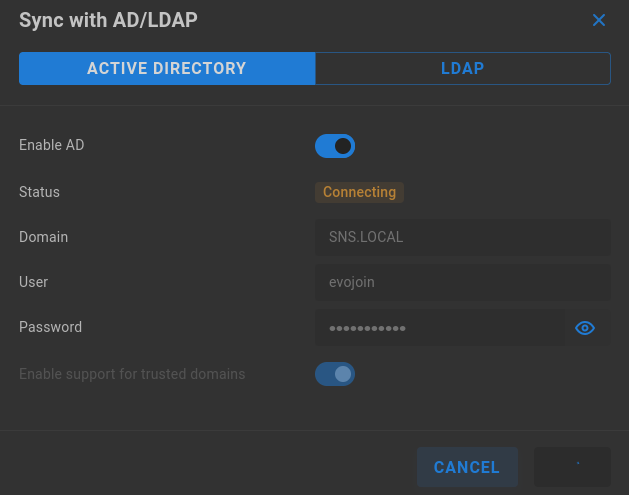Click the loading spinner dot in save button
629x495 pixels.
pyautogui.click(x=578, y=463)
